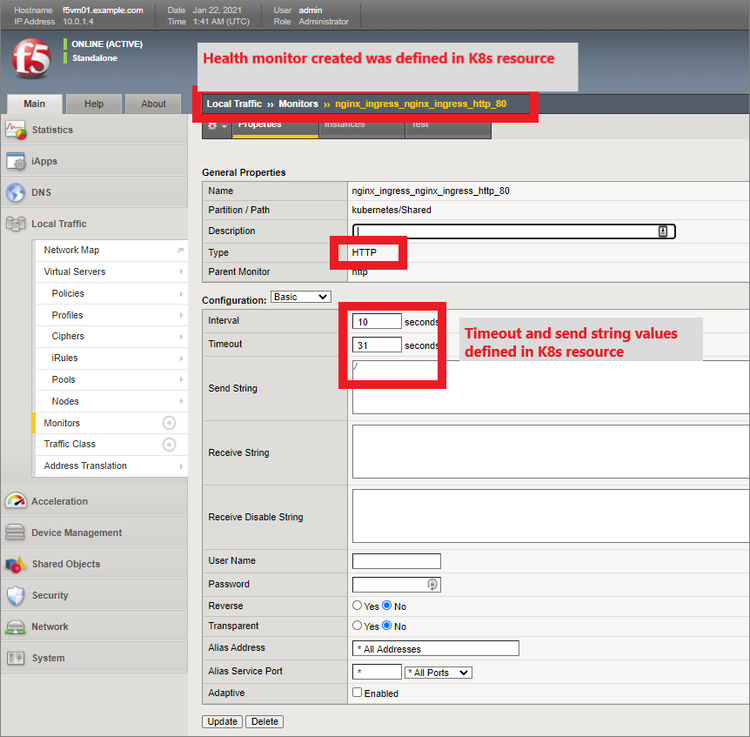Image resolution: width=750 pixels, height=737 pixels.
Task: Open Nodes menu item
Action: coord(111,401)
